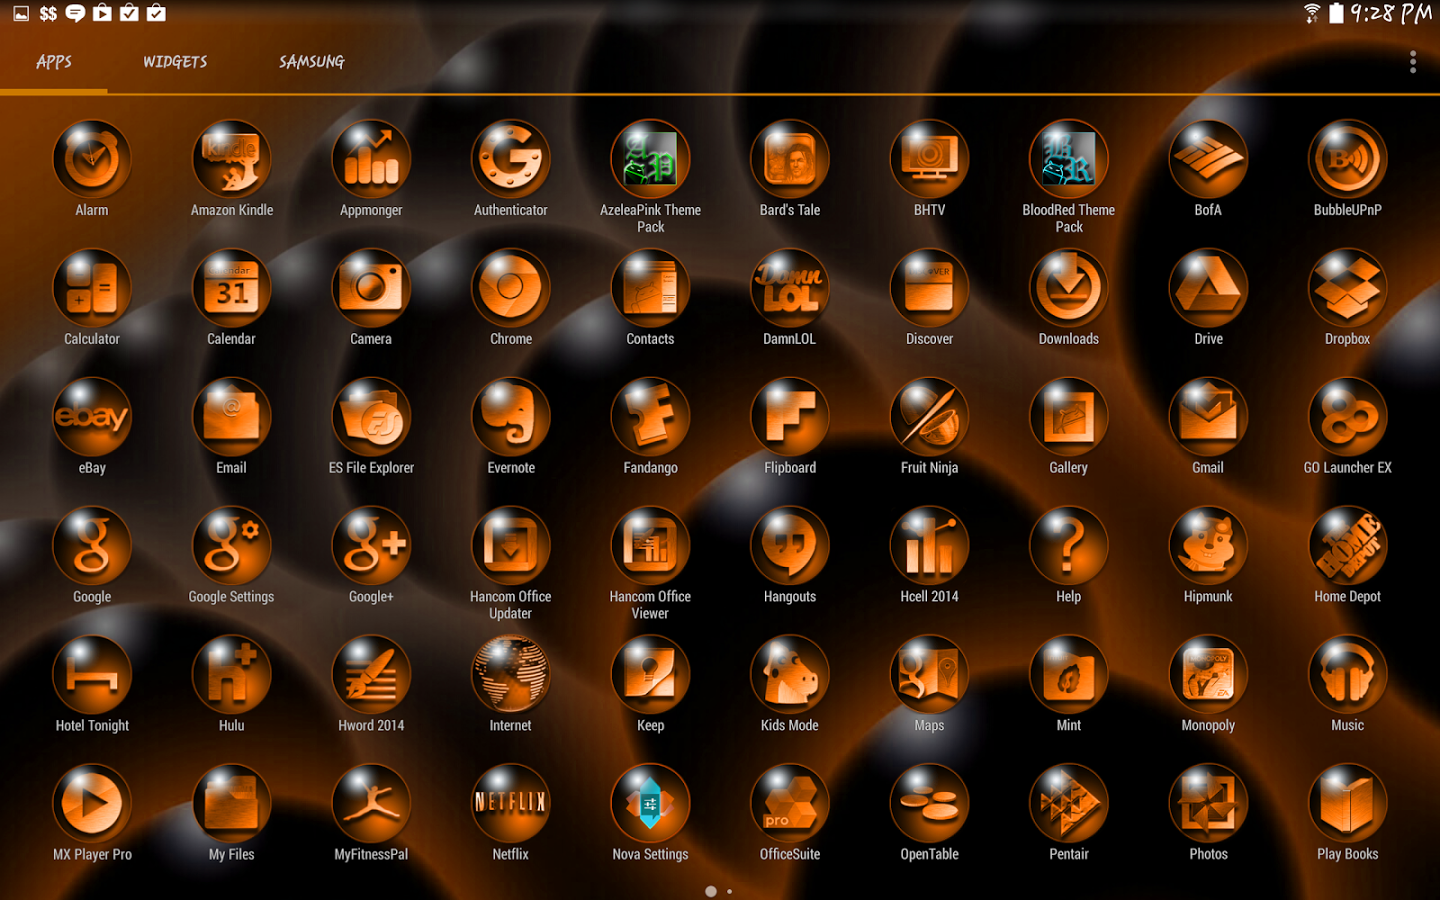Image resolution: width=1440 pixels, height=900 pixels.
Task: Launch Kids Mode
Action: click(x=790, y=675)
